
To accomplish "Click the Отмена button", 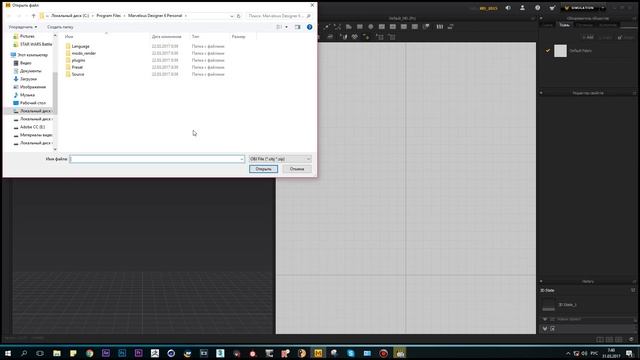I will tap(297, 169).
